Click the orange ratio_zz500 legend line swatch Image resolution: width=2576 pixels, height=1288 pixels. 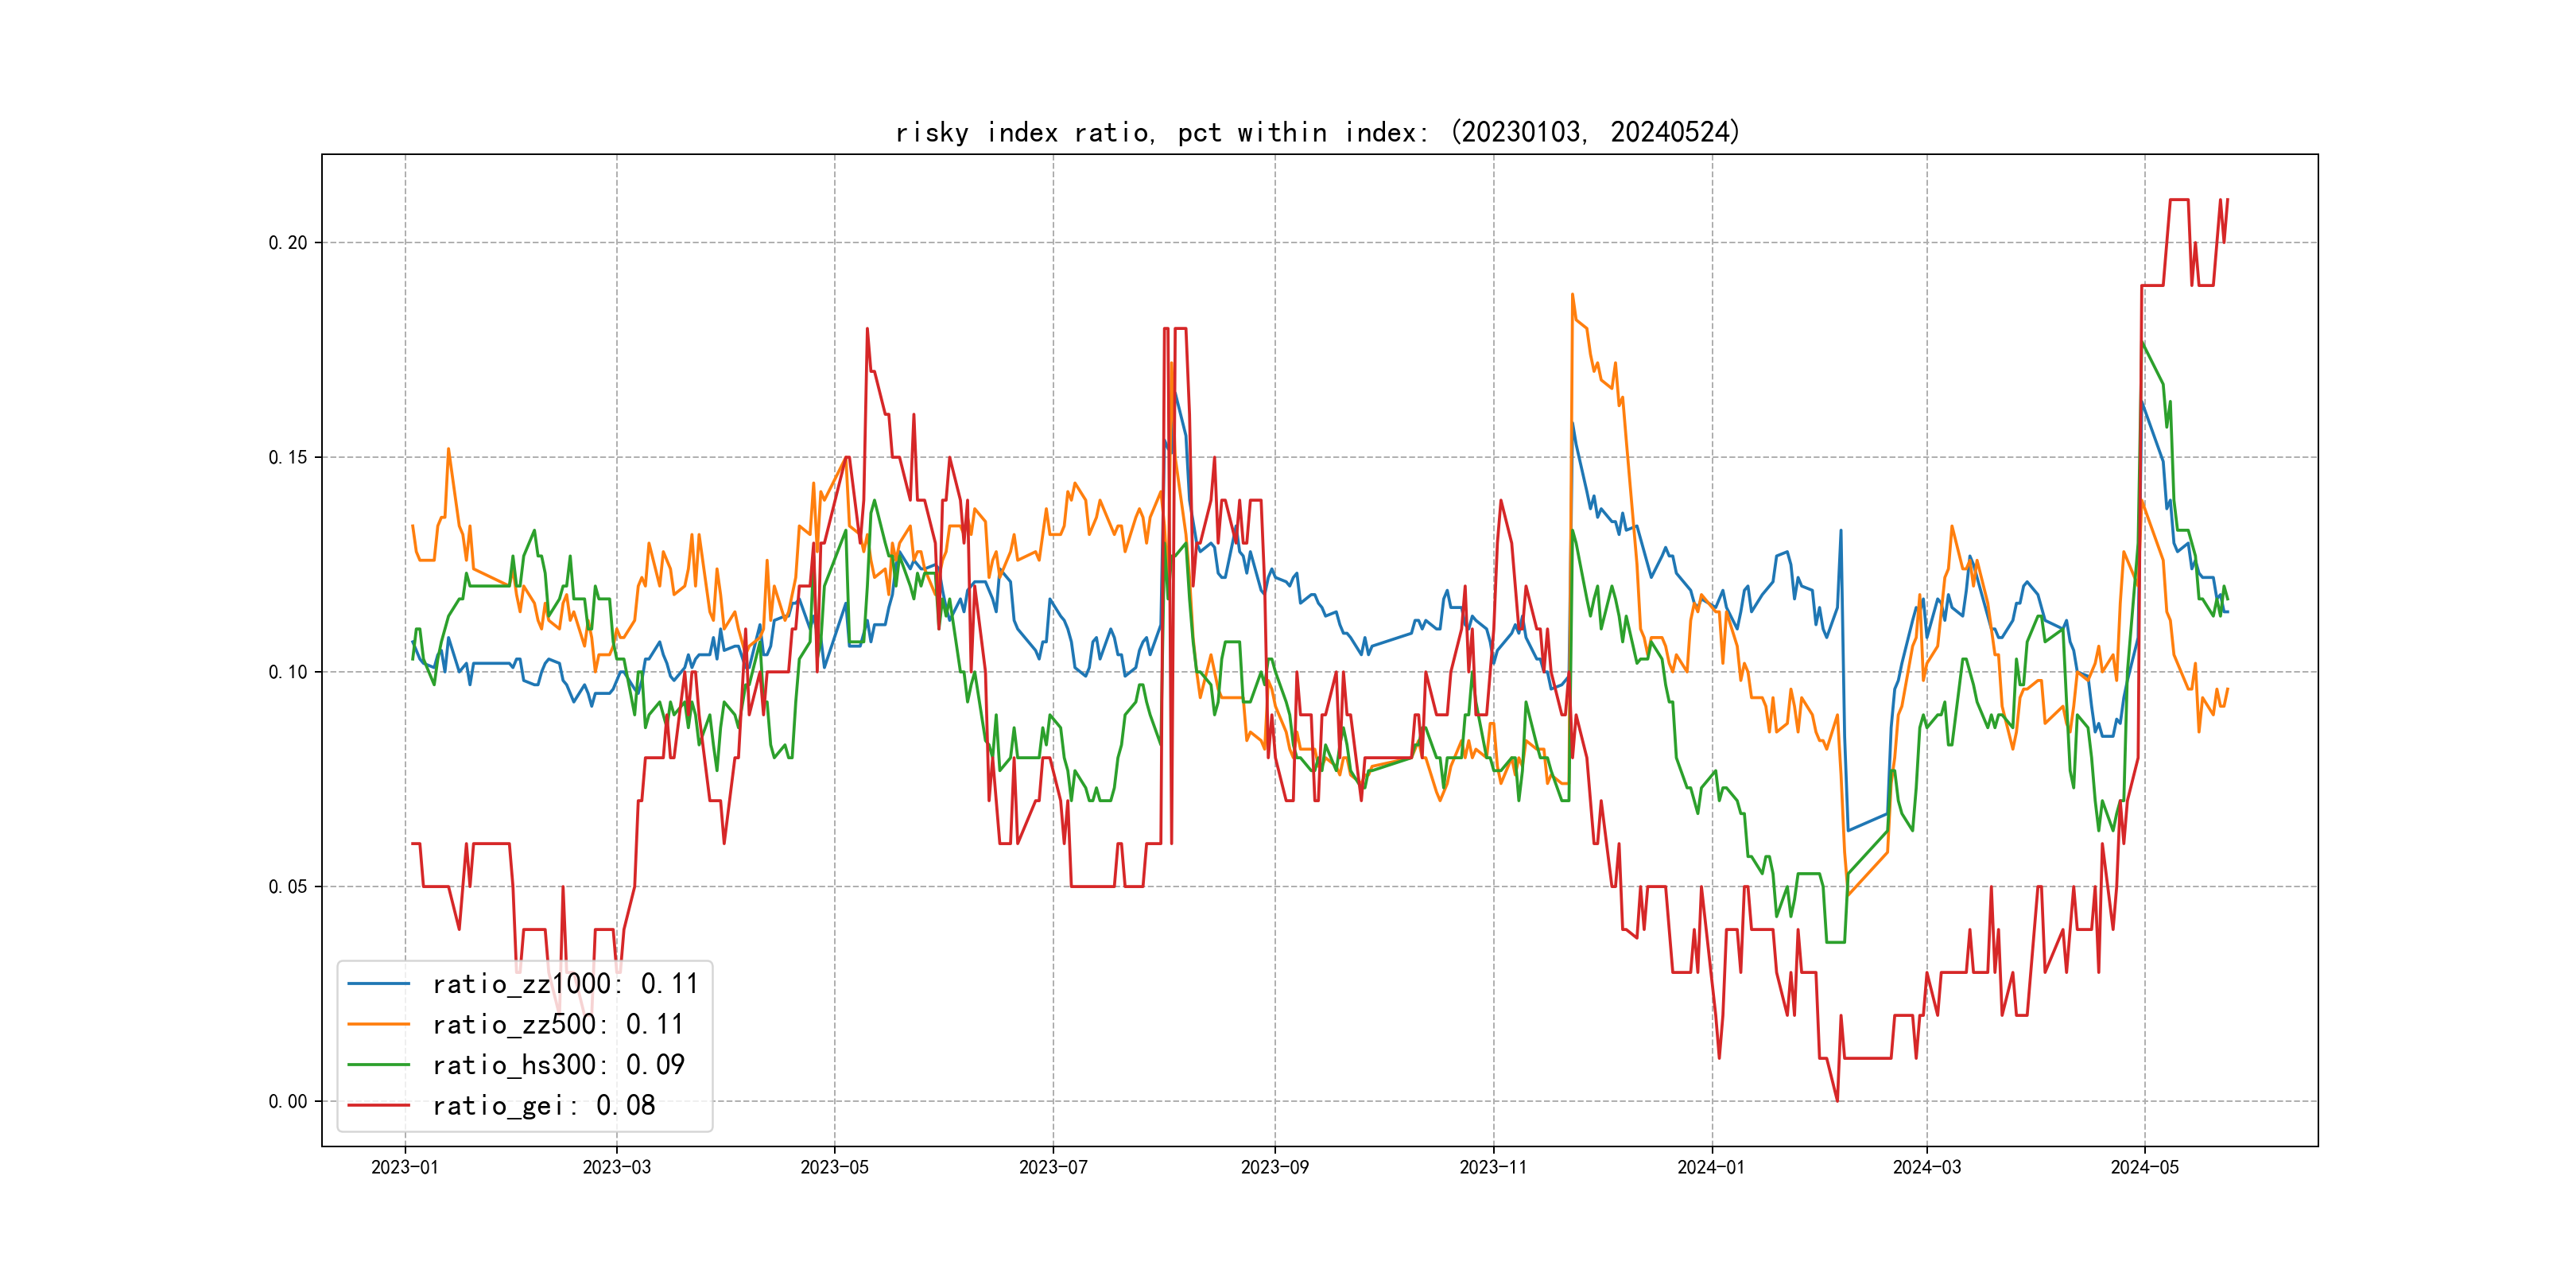pyautogui.click(x=378, y=1024)
